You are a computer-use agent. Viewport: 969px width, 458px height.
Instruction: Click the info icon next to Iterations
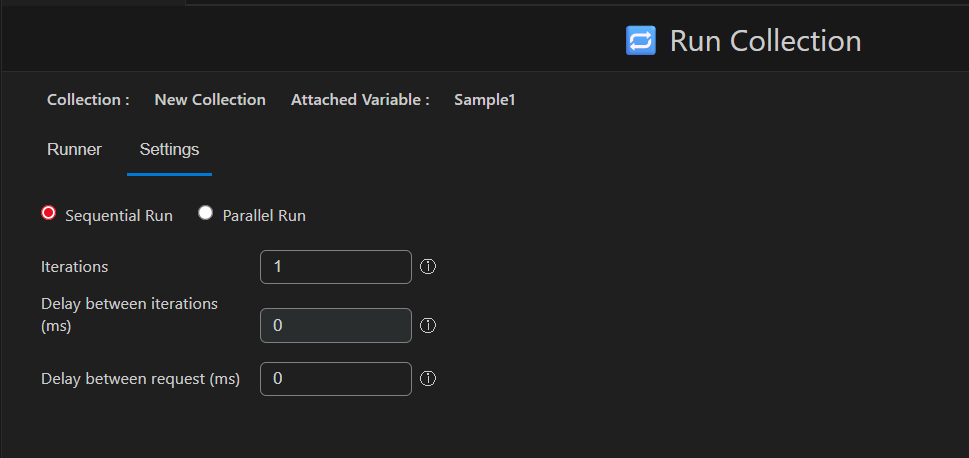(x=428, y=266)
